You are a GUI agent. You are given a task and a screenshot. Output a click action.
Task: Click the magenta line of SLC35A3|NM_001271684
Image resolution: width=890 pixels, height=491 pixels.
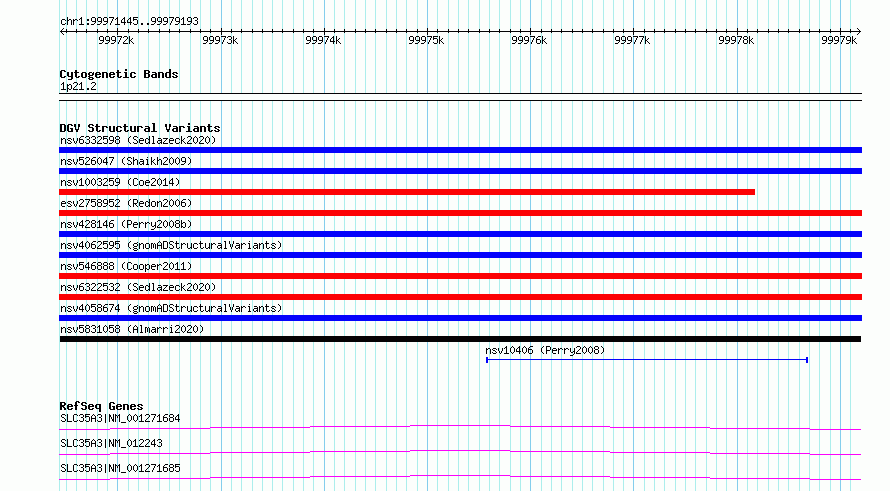click(x=460, y=427)
